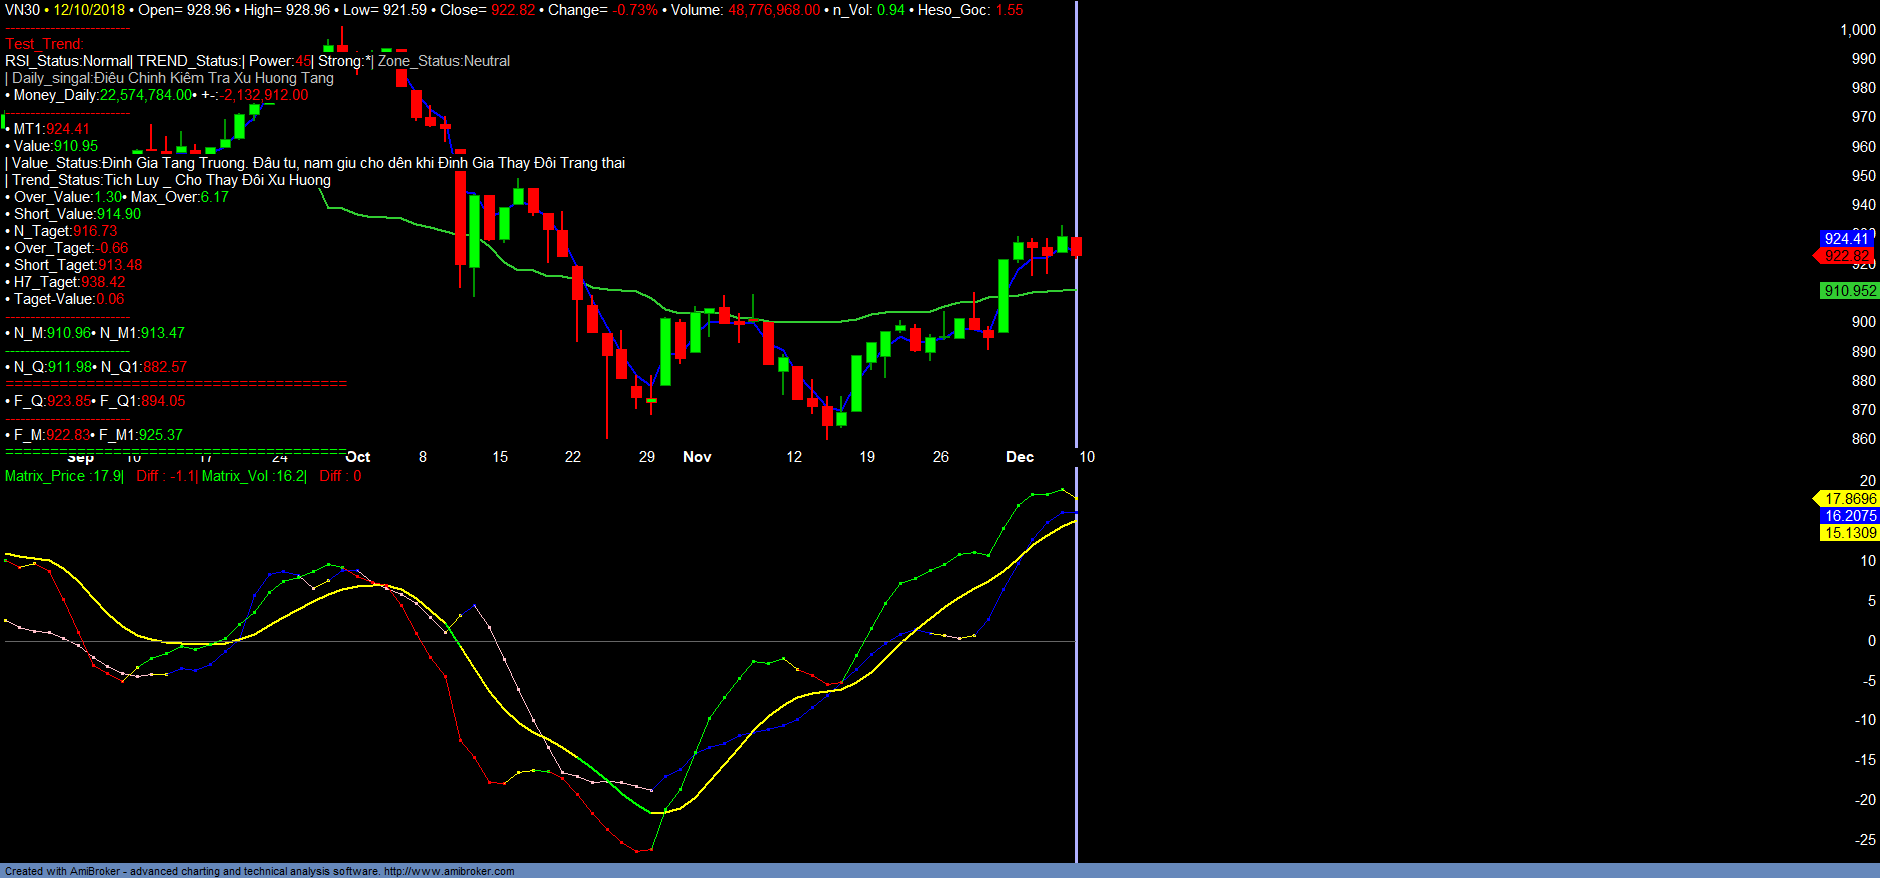Click the red 922.82 close price marker
Screen dimensions: 1880x878
[x=1846, y=256]
